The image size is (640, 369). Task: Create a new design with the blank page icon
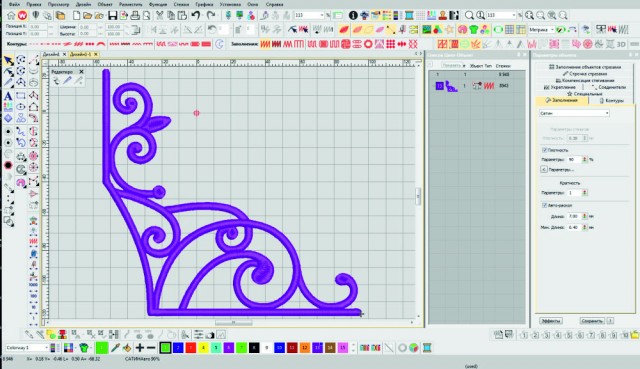click(x=76, y=16)
